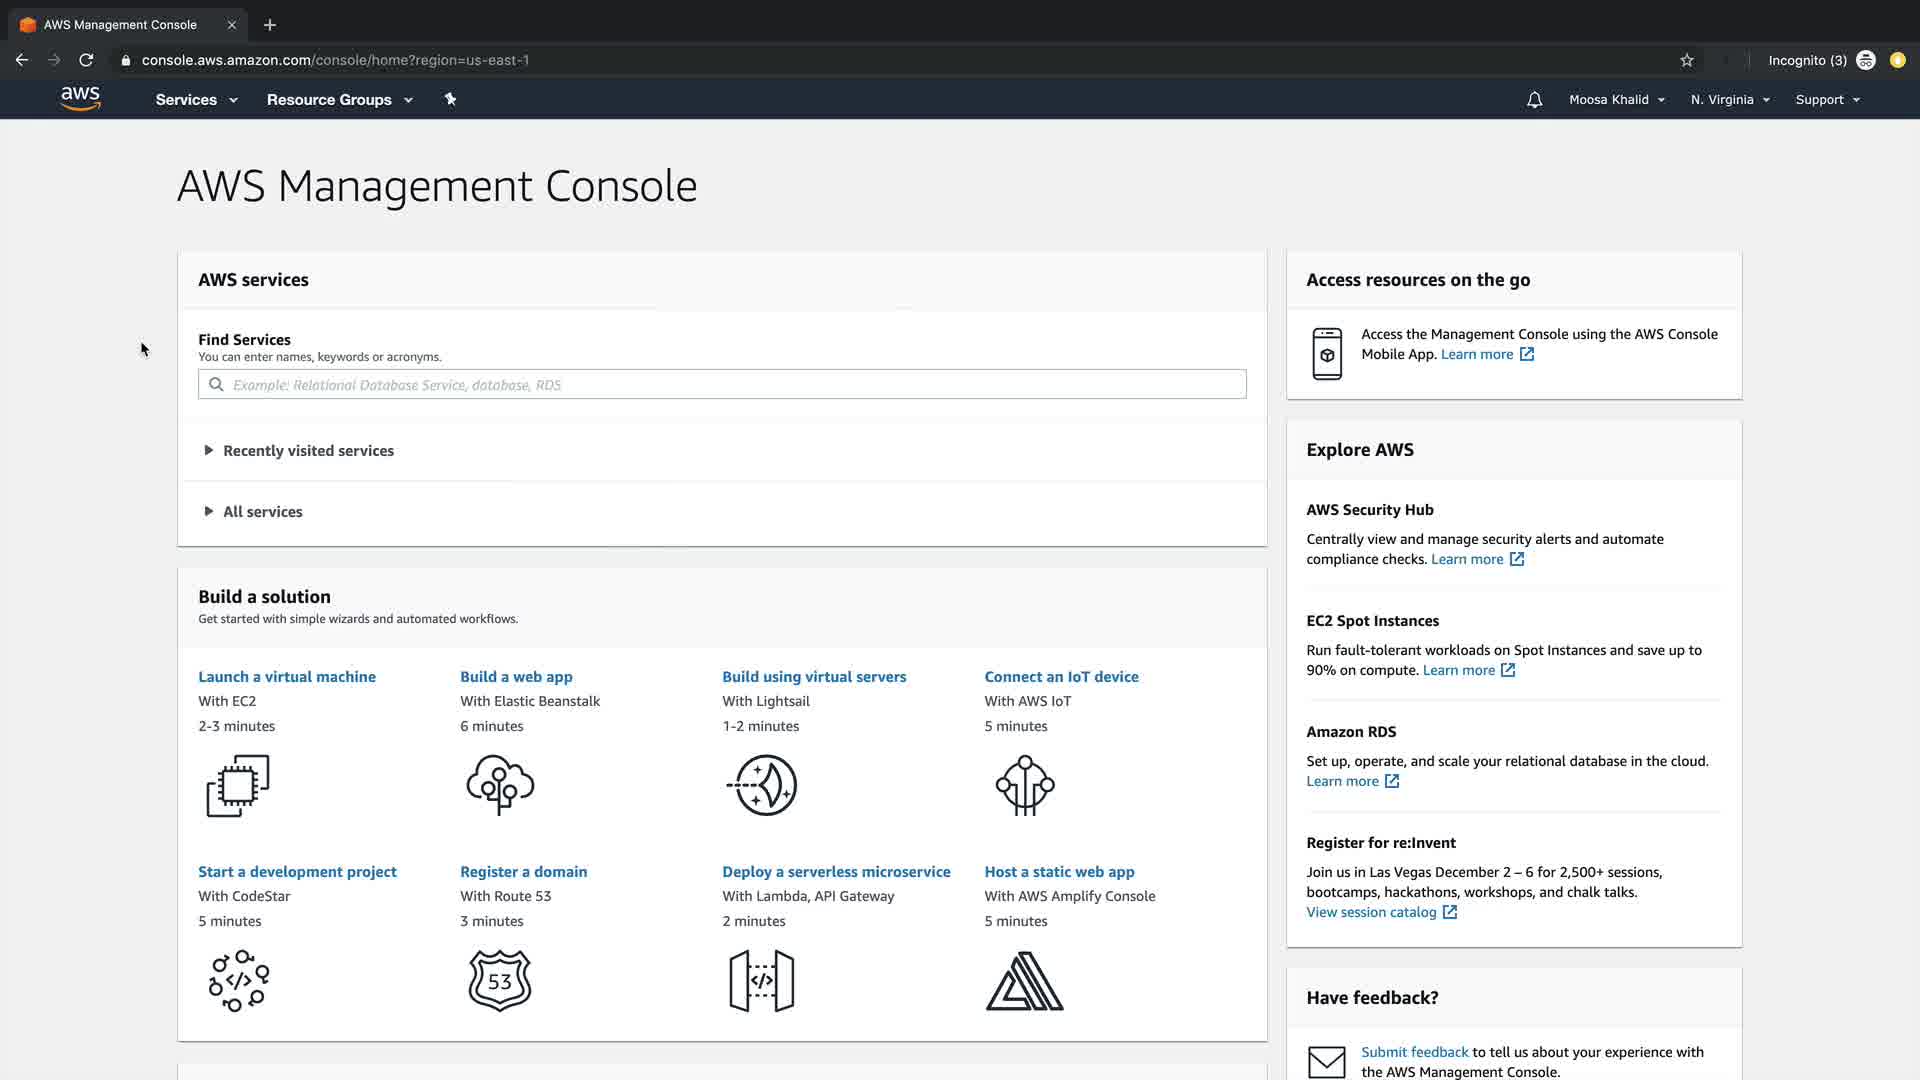This screenshot has height=1080, width=1920.
Task: Open the Launch a virtual machine link
Action: coord(287,677)
